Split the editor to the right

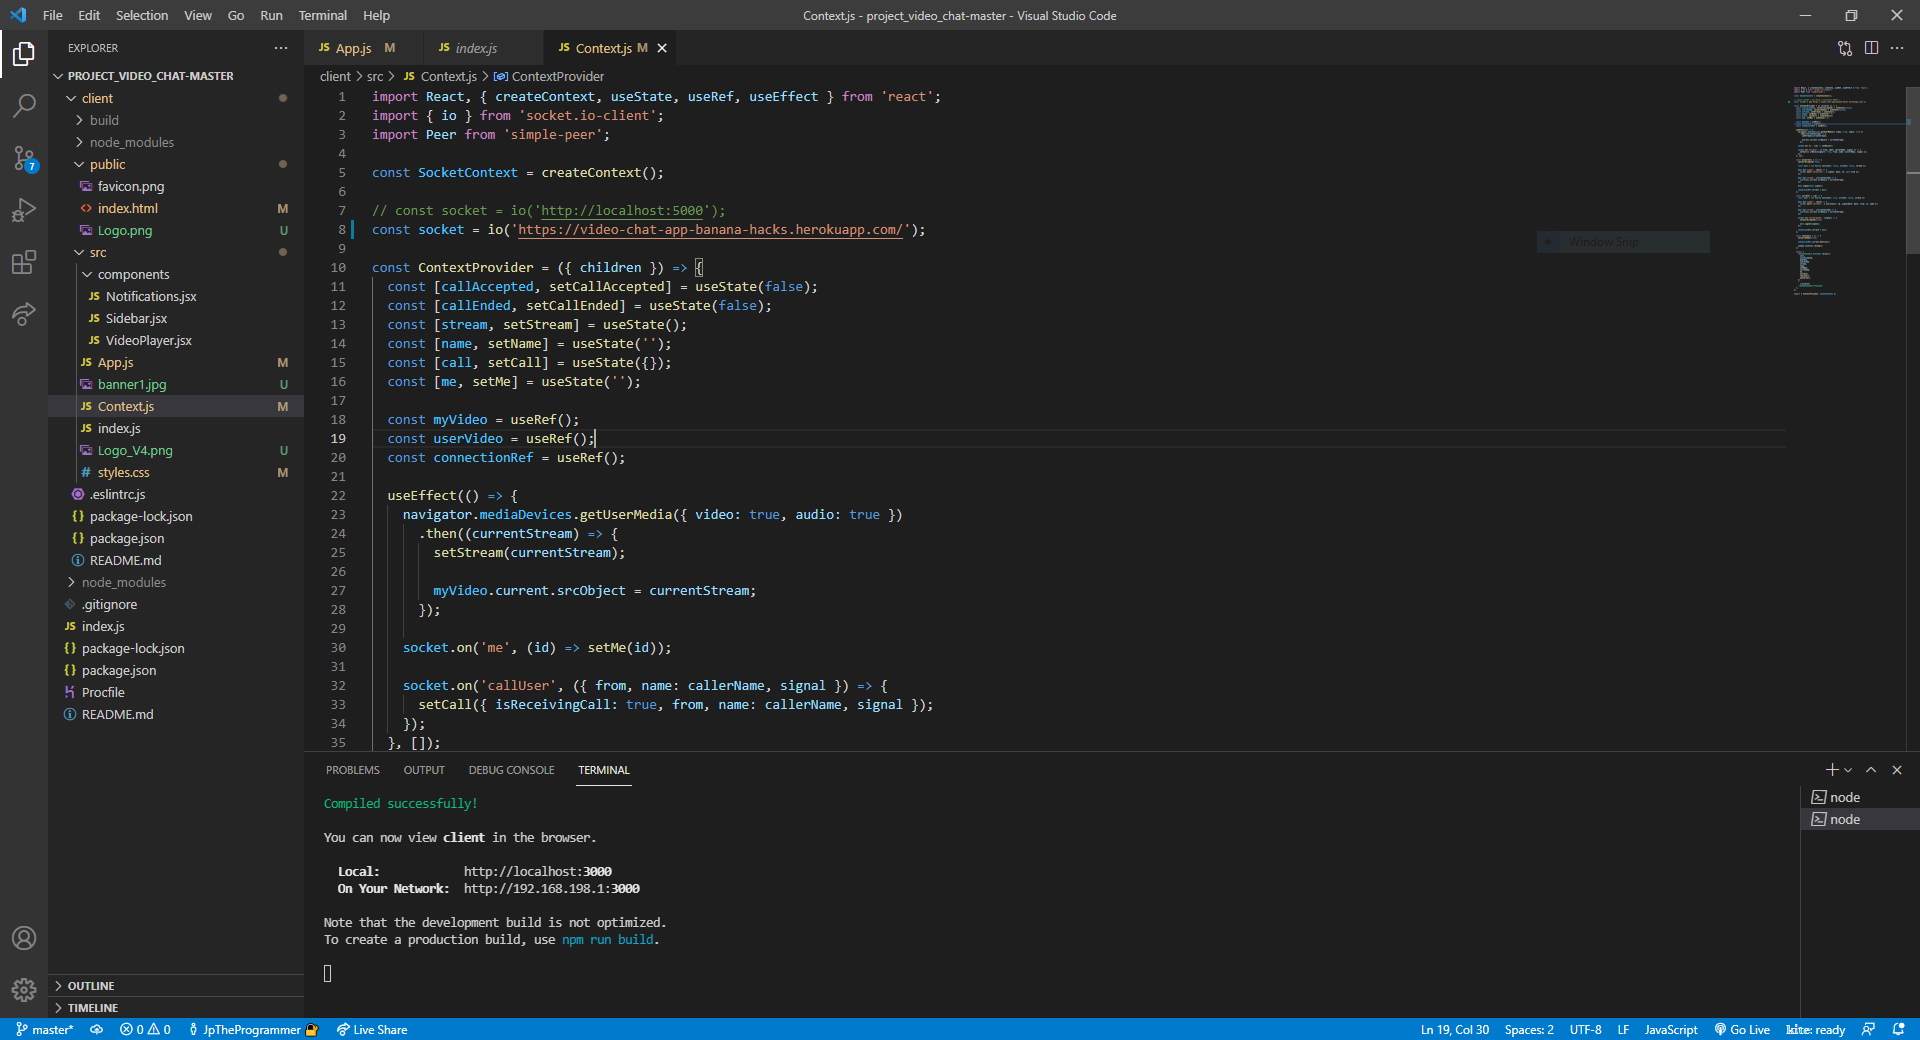click(x=1871, y=48)
